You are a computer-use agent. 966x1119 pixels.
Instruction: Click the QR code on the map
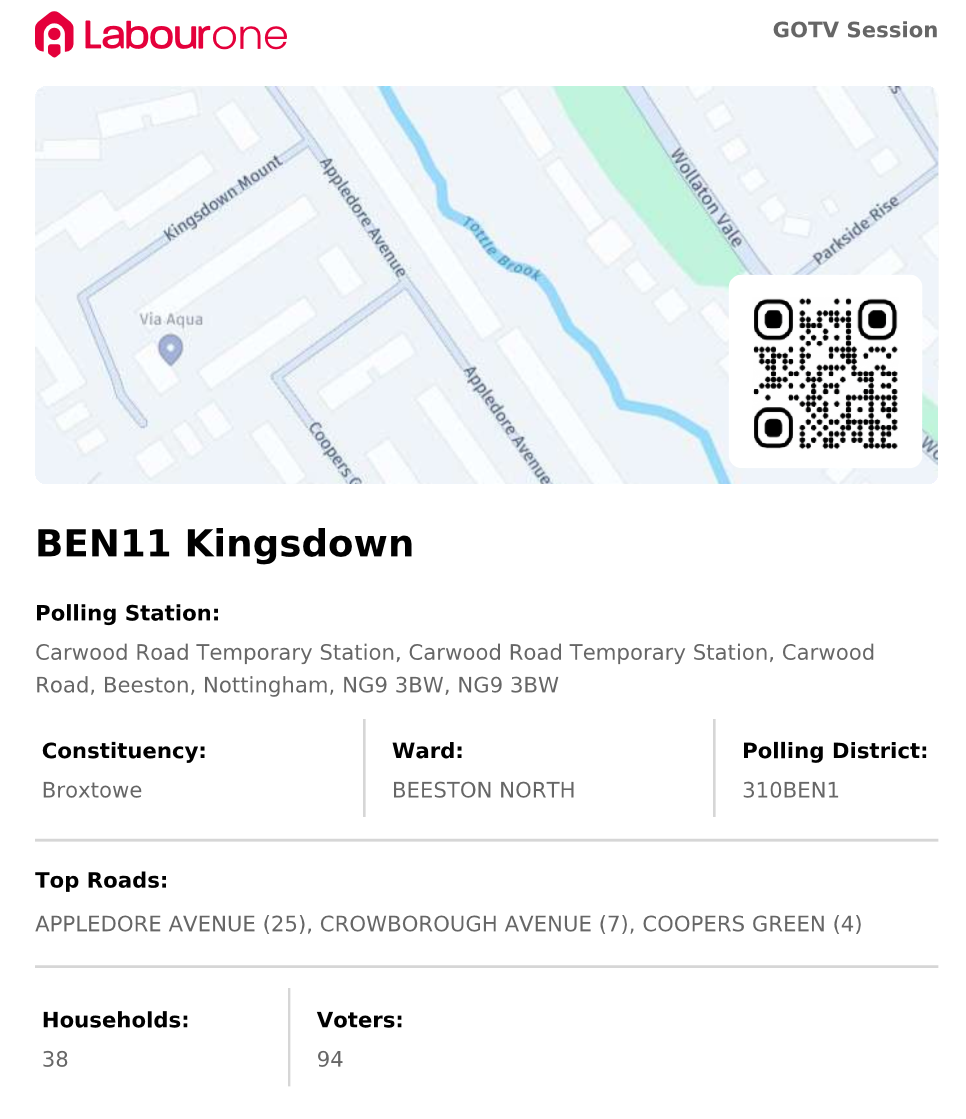pos(825,372)
